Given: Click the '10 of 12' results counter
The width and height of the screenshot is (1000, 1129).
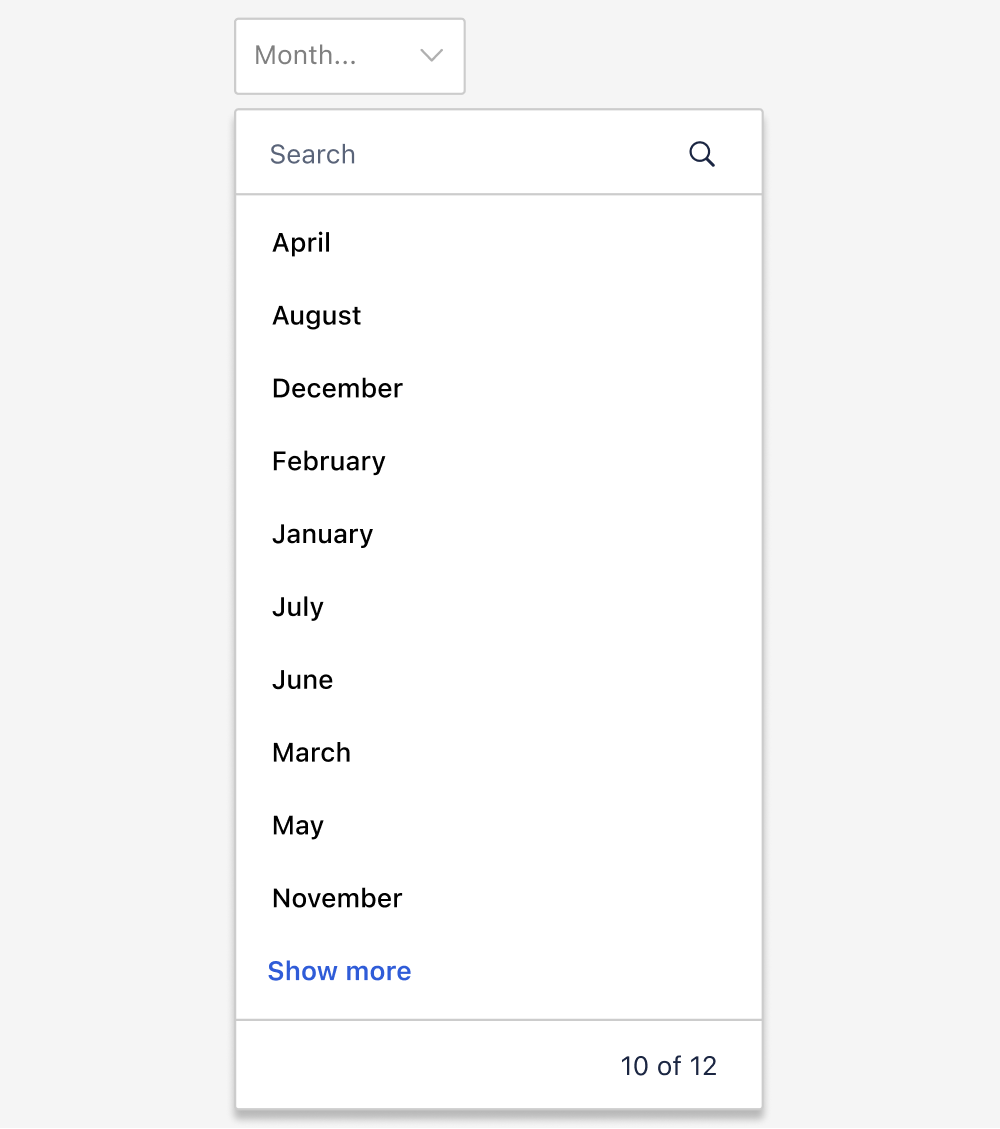Looking at the screenshot, I should coord(668,1066).
